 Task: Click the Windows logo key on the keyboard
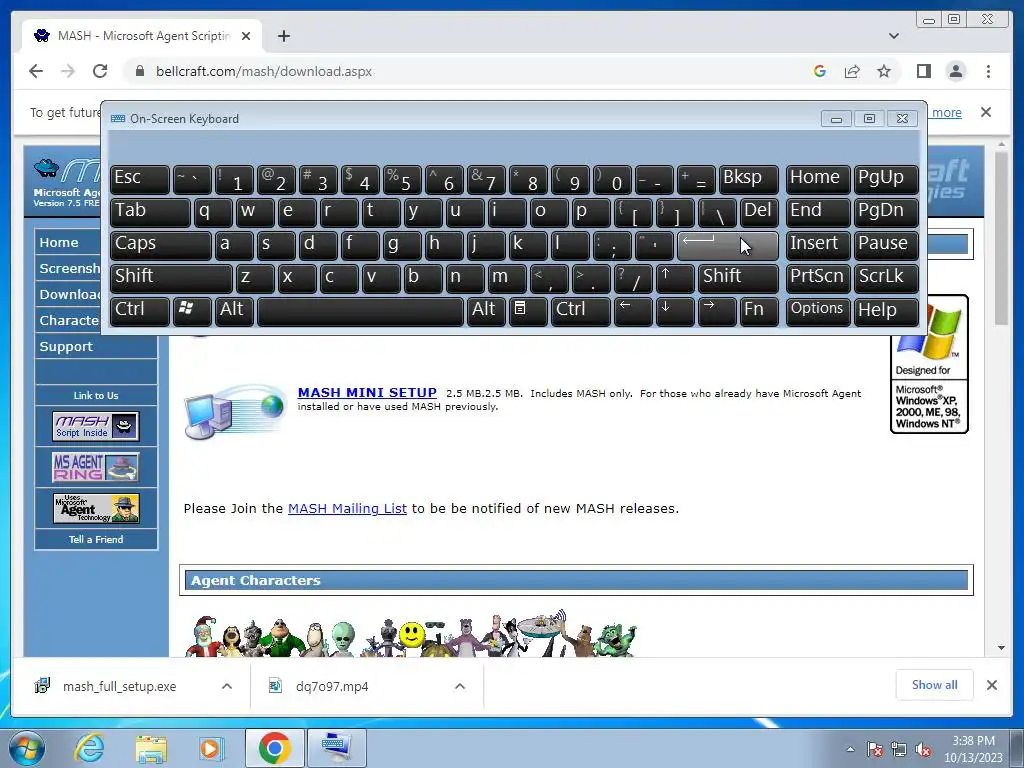pyautogui.click(x=191, y=310)
